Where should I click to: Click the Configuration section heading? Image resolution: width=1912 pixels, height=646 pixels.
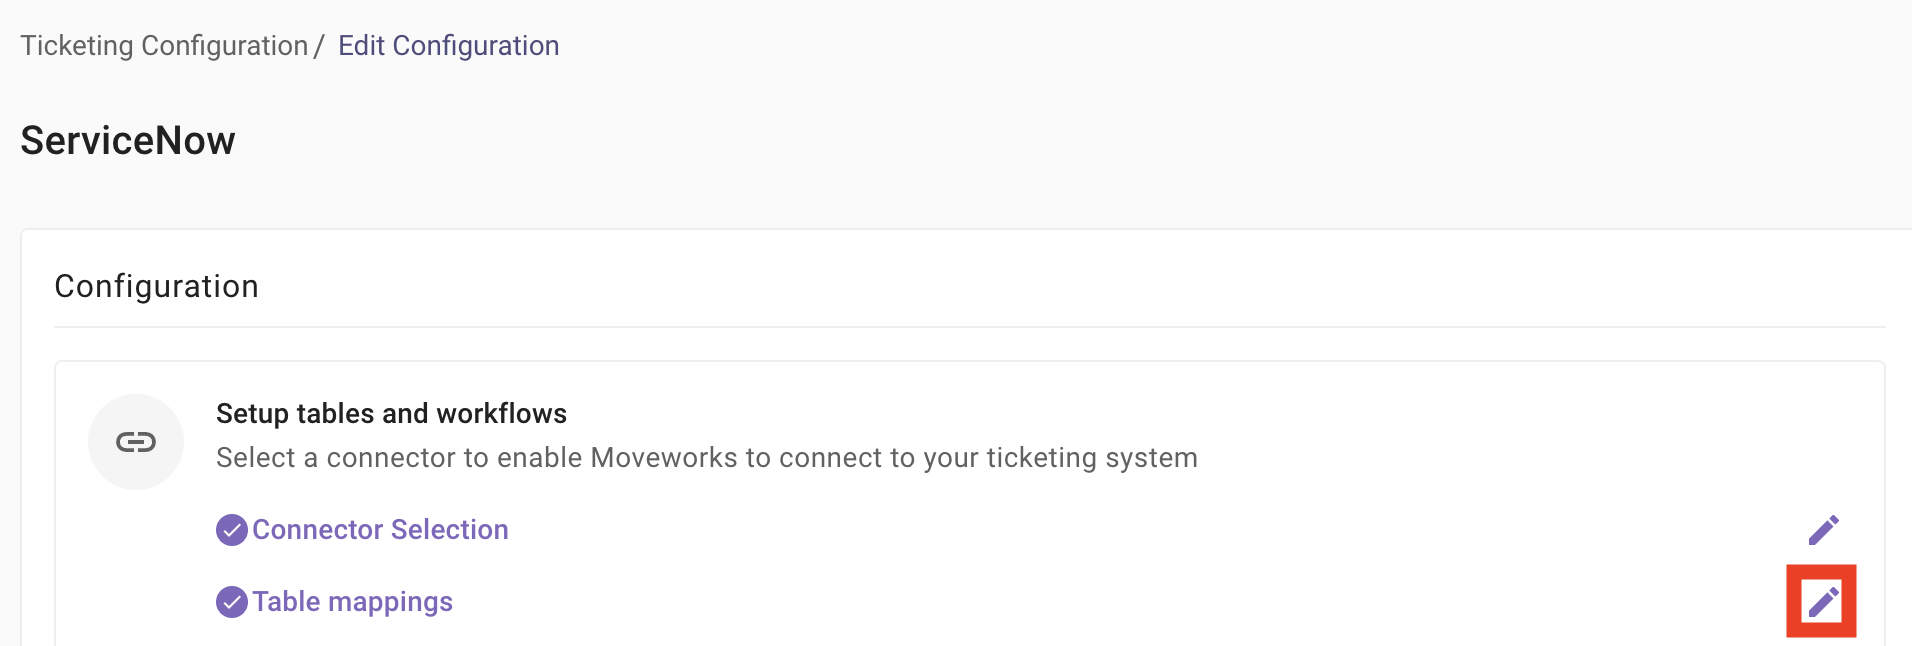156,287
